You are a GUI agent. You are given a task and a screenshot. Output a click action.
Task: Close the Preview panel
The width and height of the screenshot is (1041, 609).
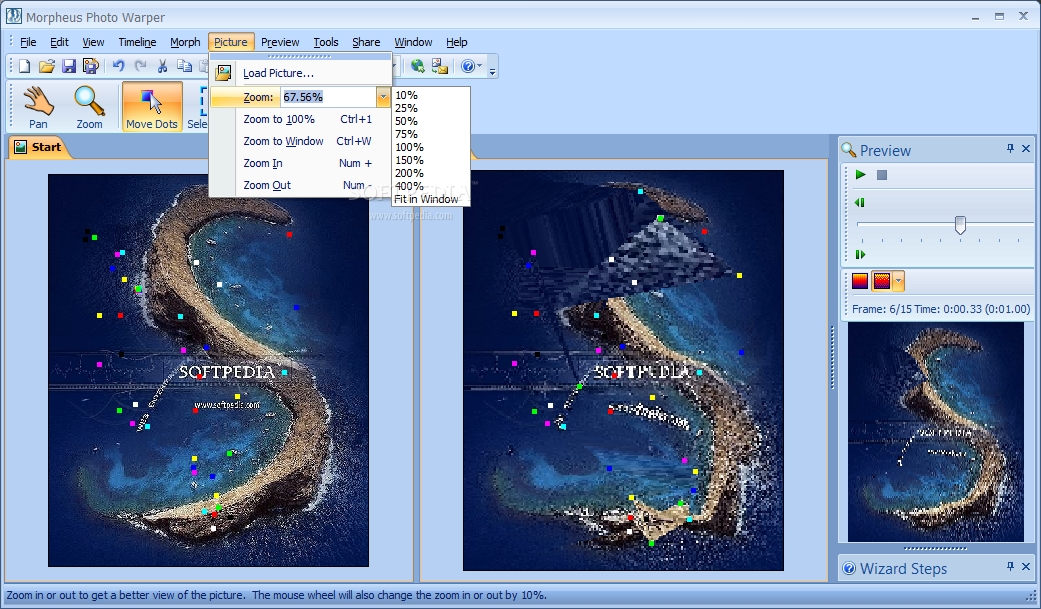(x=1026, y=149)
